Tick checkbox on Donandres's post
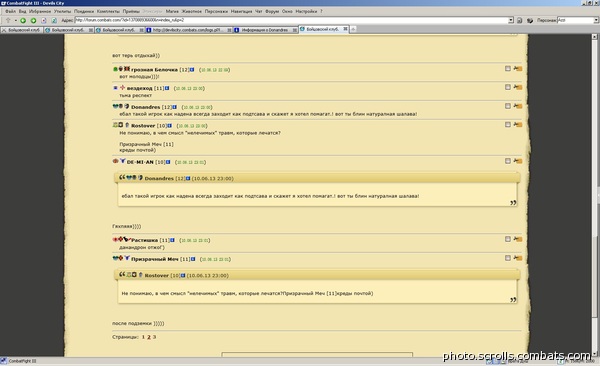Viewport: 600px width, 366px height. pyautogui.click(x=508, y=106)
